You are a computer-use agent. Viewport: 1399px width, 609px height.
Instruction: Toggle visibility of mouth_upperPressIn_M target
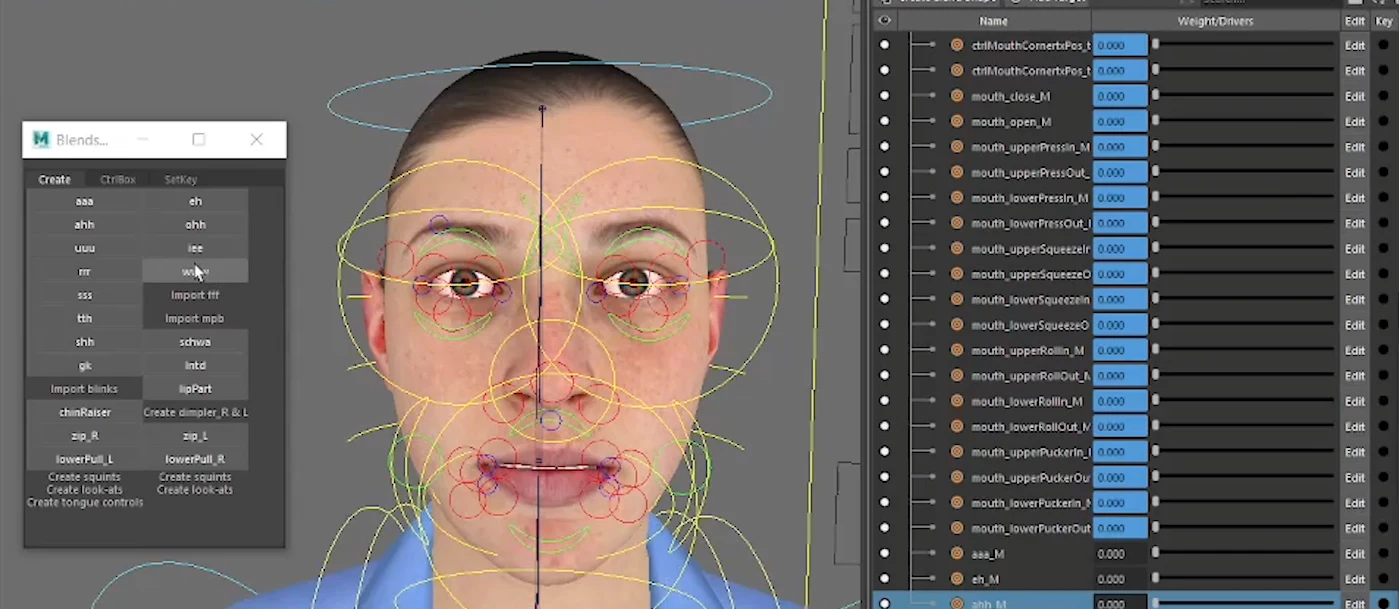[x=884, y=147]
